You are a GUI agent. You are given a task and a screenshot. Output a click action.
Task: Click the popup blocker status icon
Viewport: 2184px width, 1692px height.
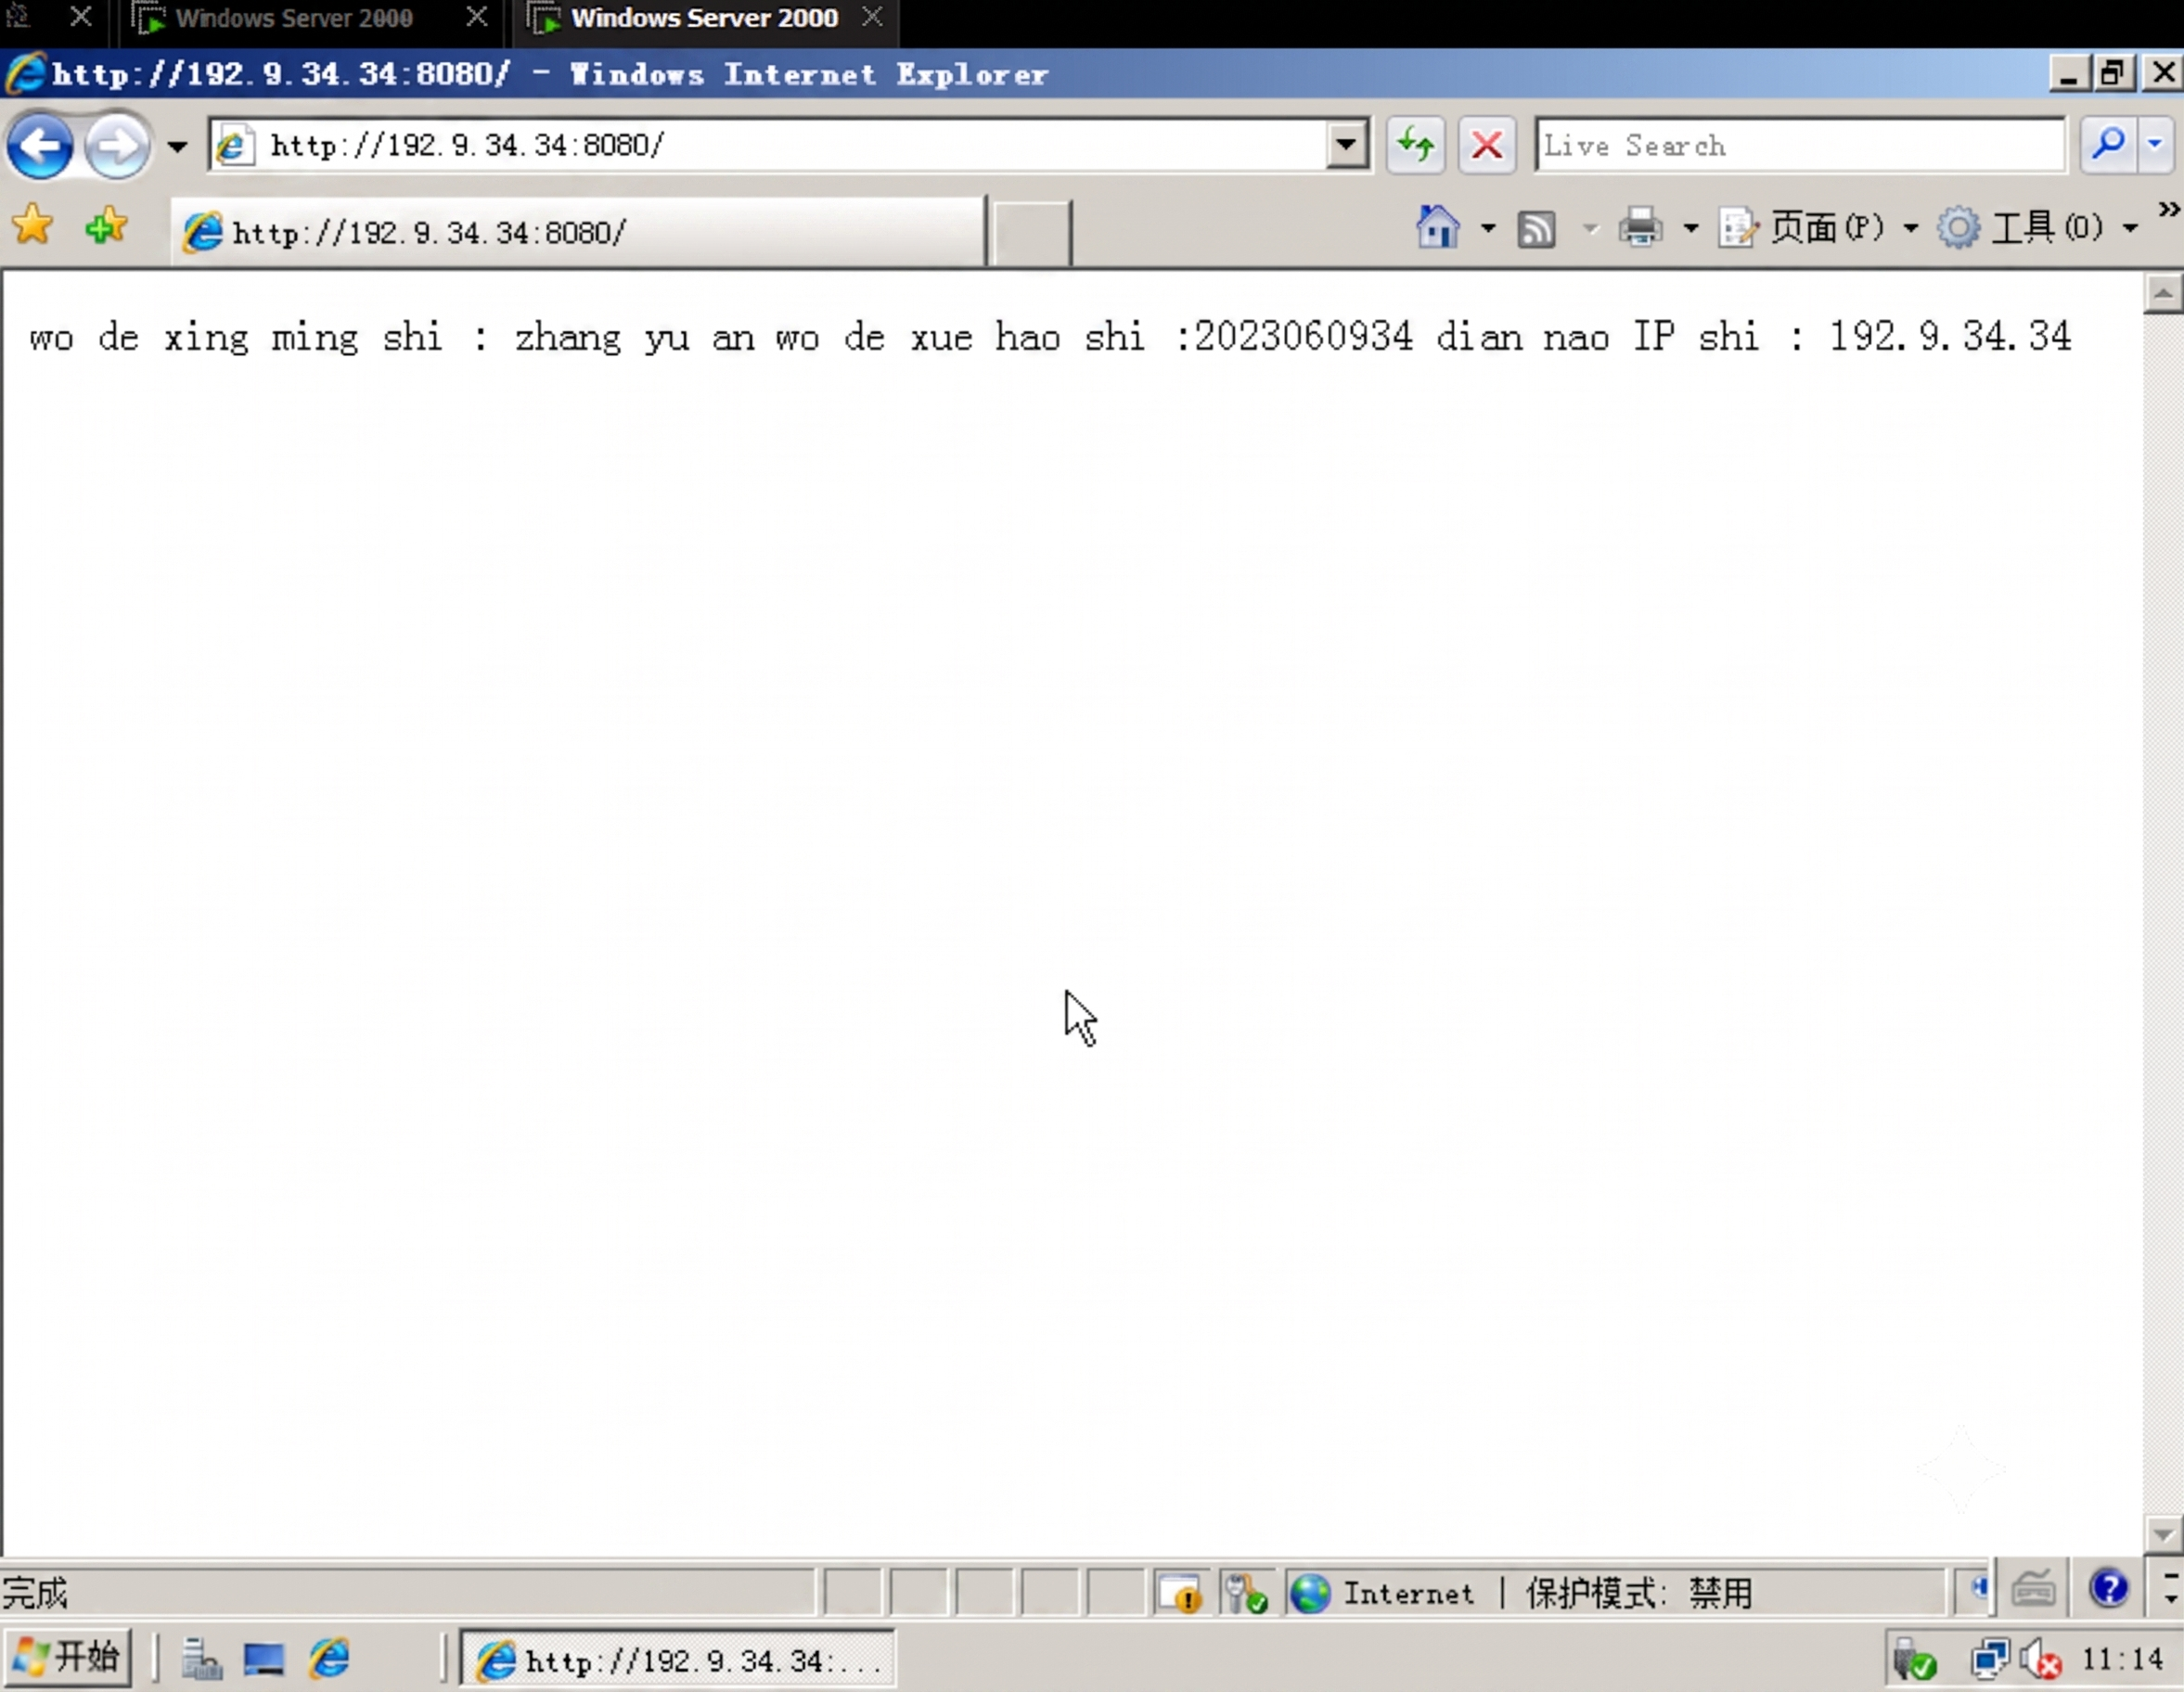[1180, 1592]
